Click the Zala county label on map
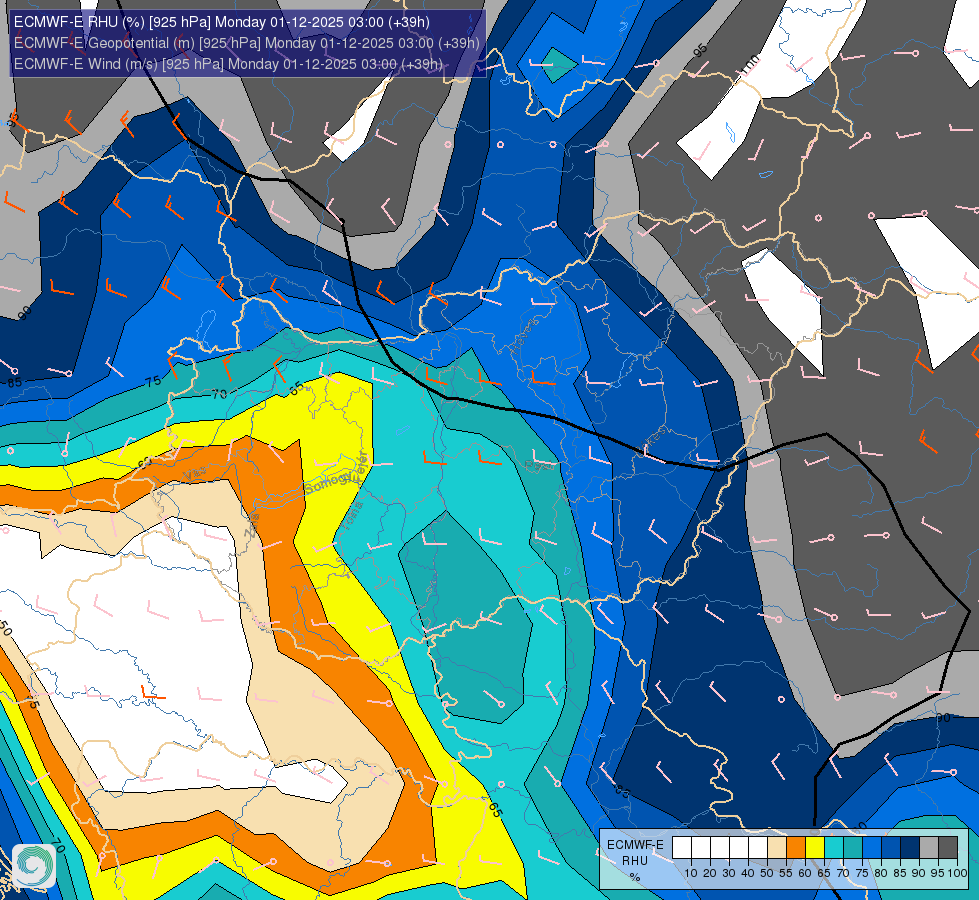979x900 pixels. coord(251,528)
